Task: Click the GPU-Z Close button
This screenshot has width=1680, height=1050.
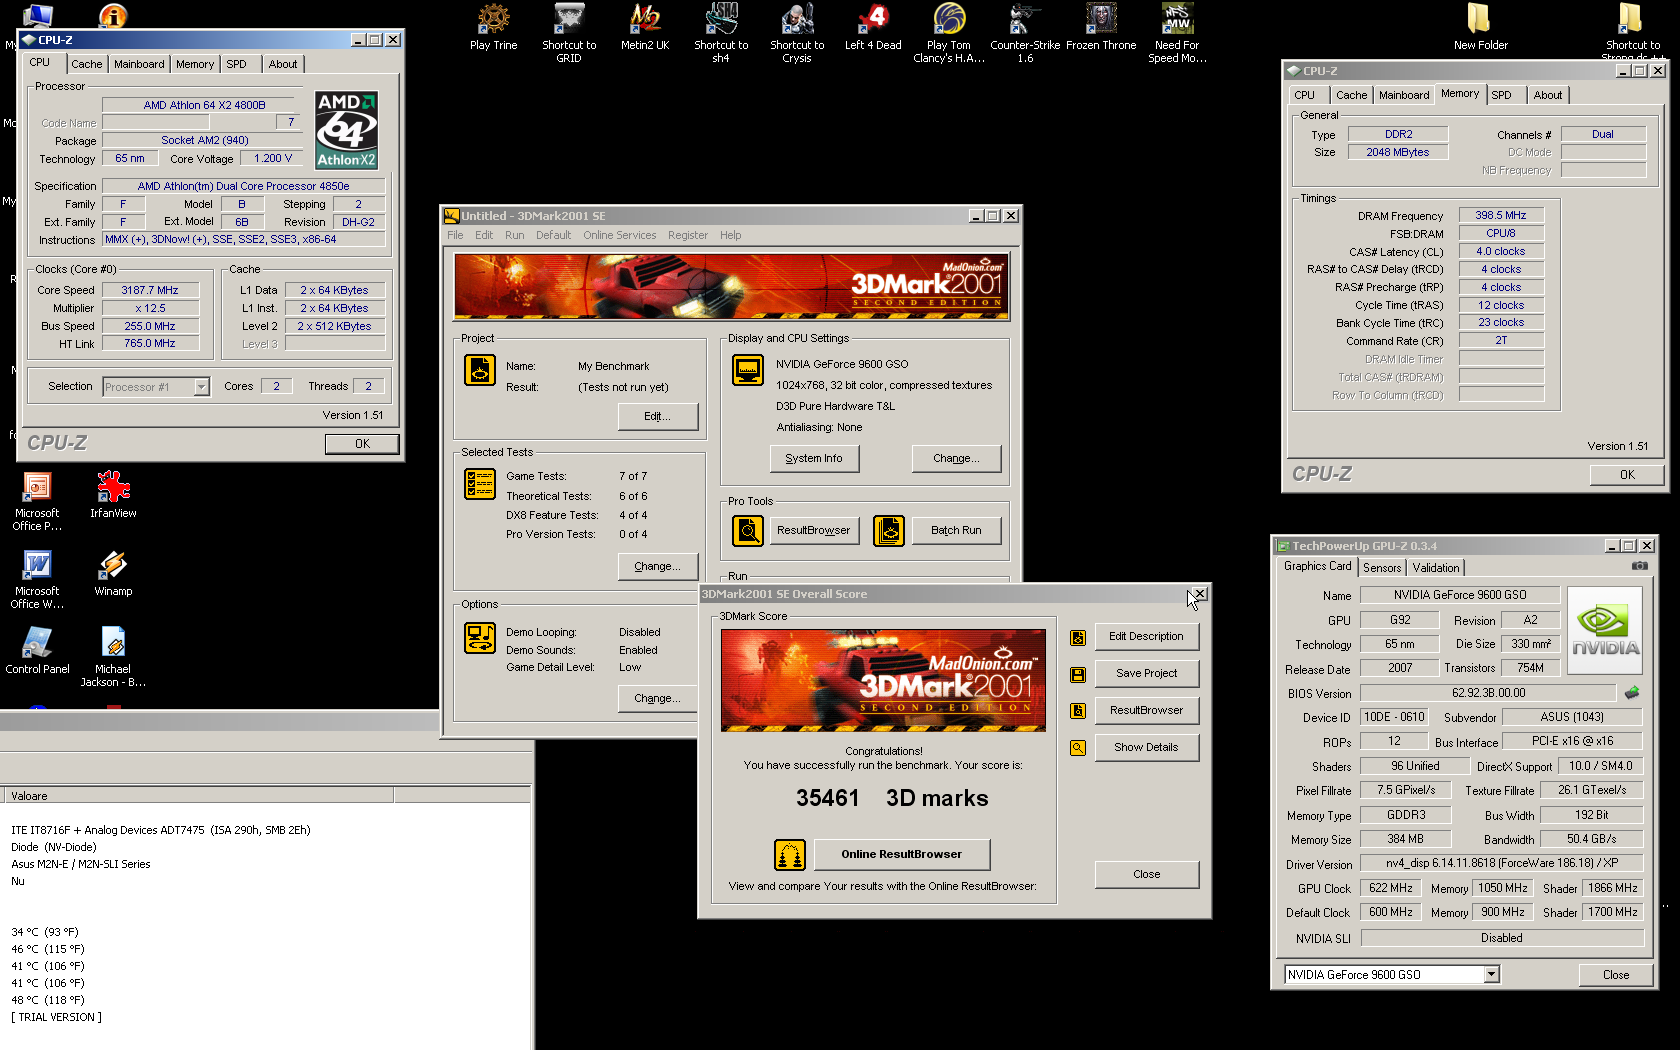Action: pos(1615,975)
